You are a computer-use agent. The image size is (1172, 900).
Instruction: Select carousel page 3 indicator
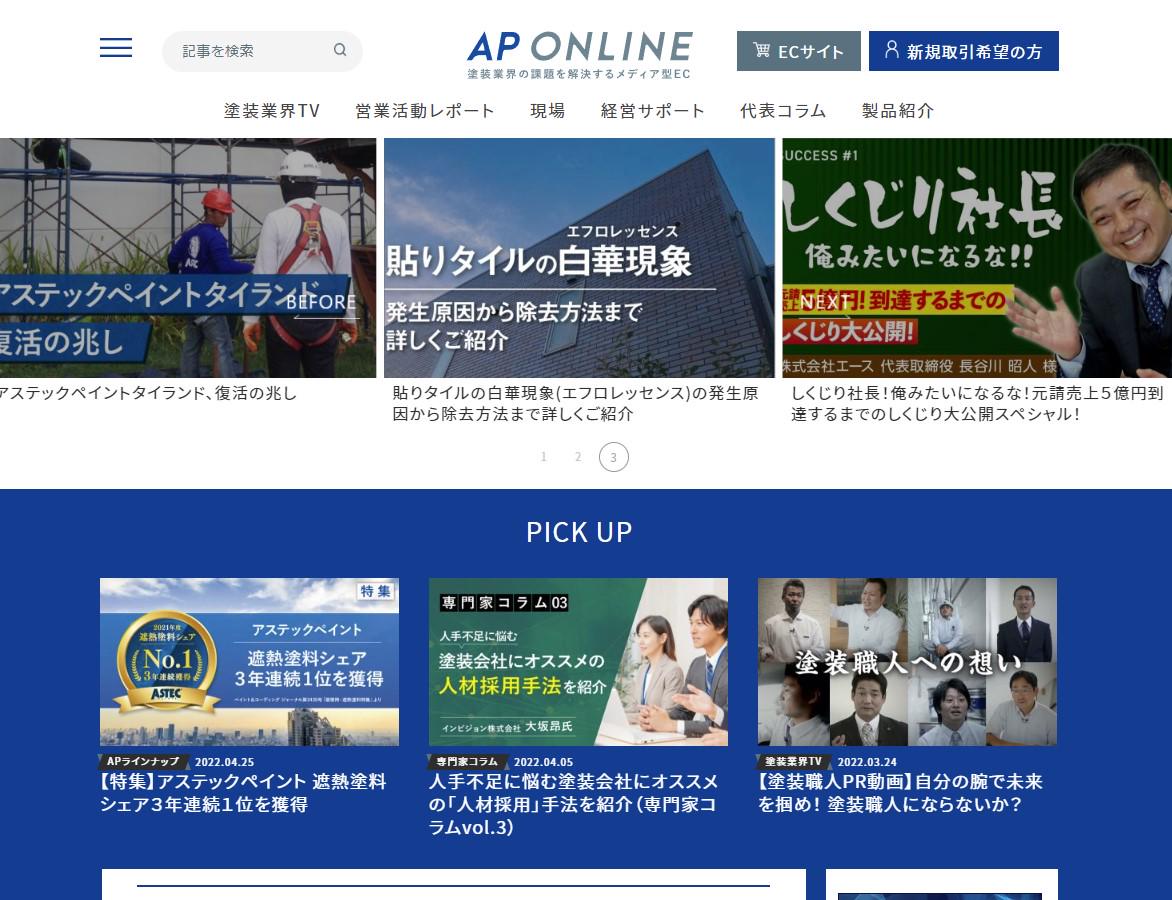pyautogui.click(x=614, y=457)
